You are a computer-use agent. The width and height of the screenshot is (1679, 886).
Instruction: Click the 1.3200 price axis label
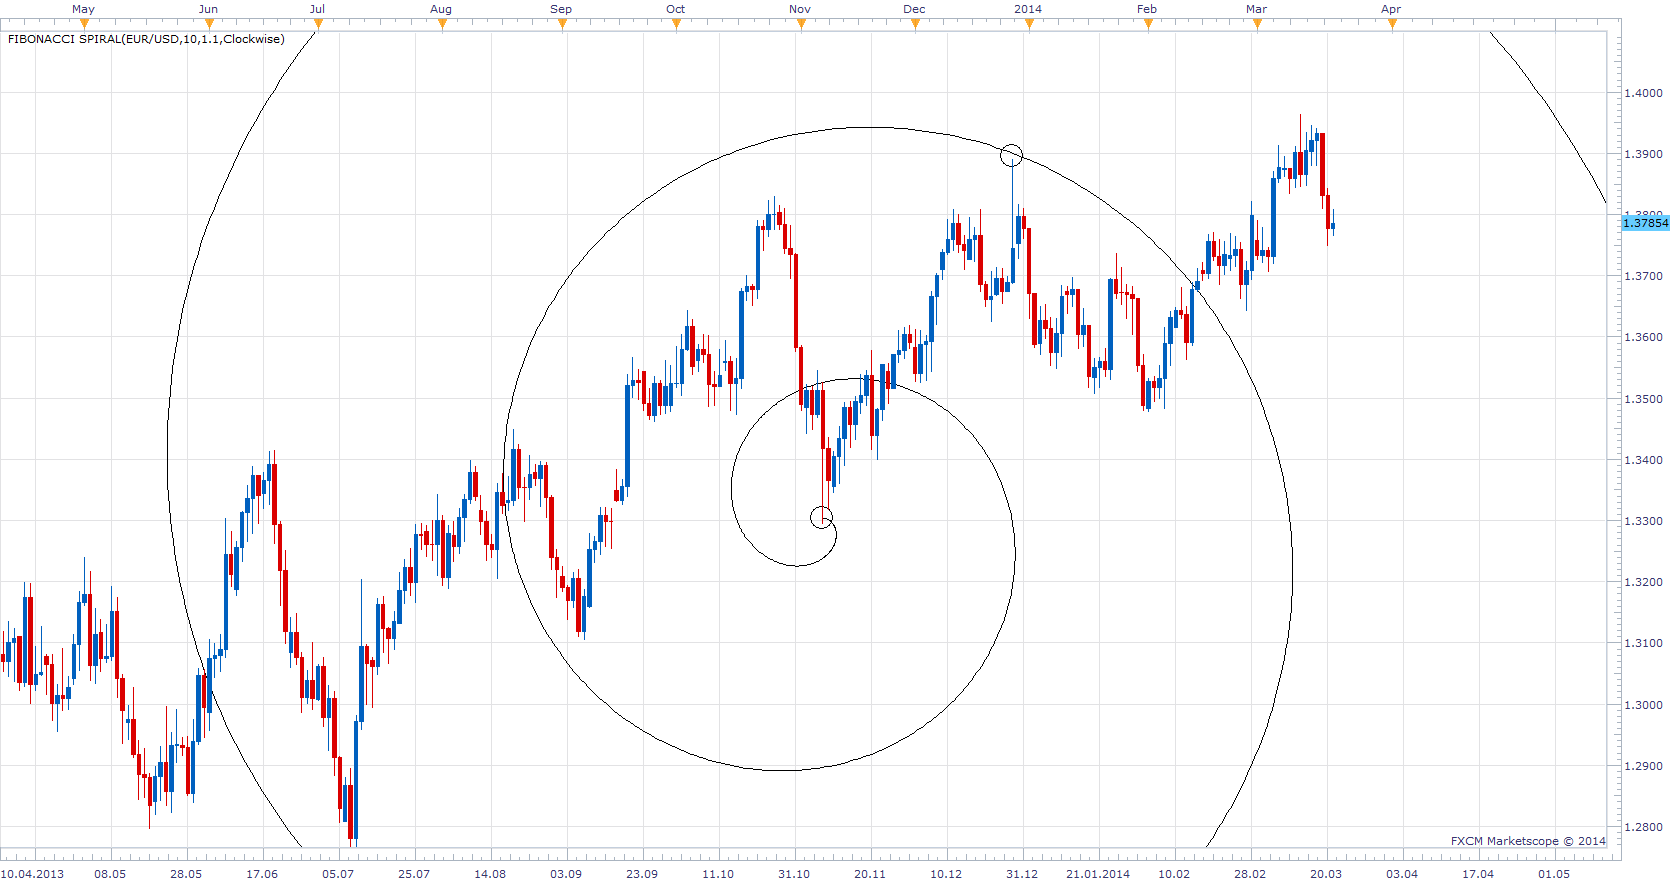pos(1643,582)
